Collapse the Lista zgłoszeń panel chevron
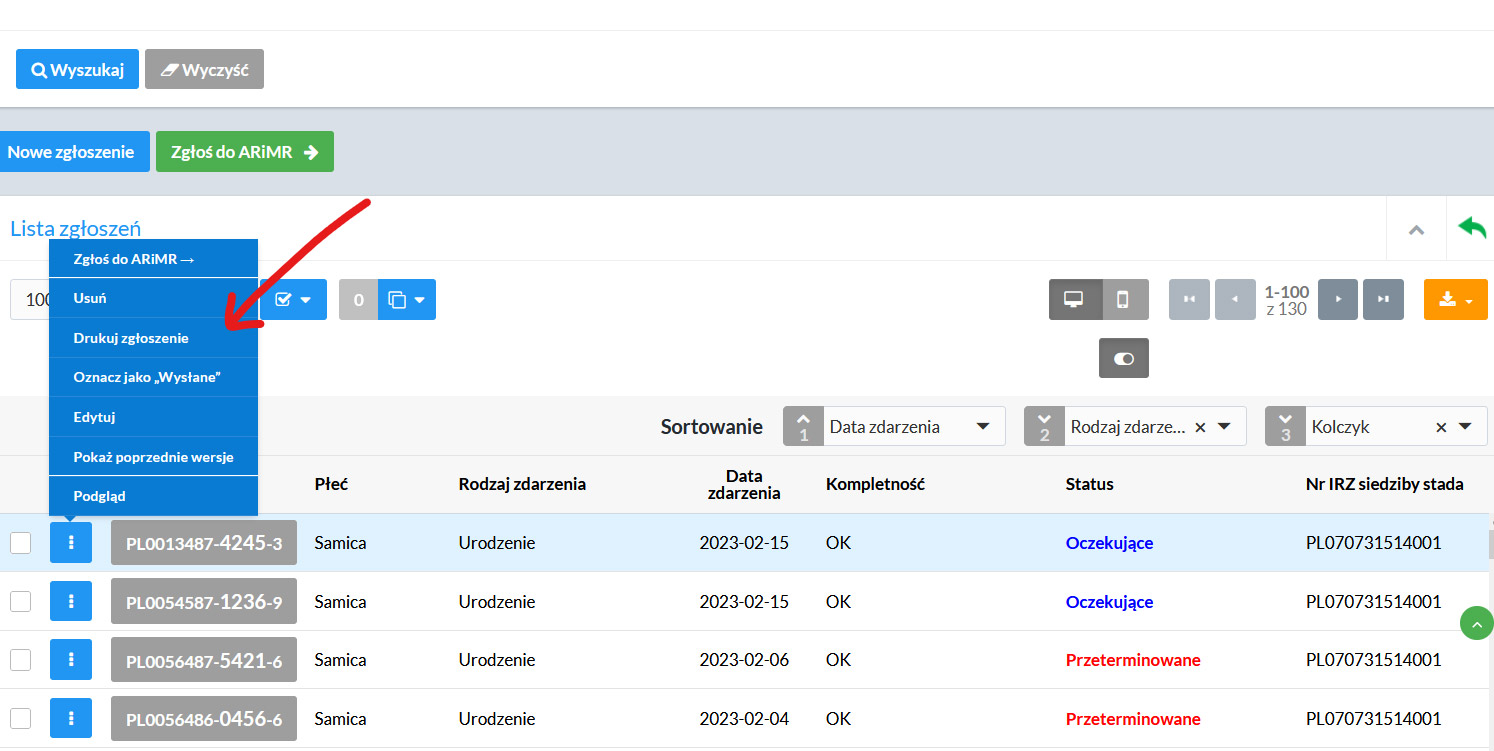1494x751 pixels. [x=1416, y=229]
